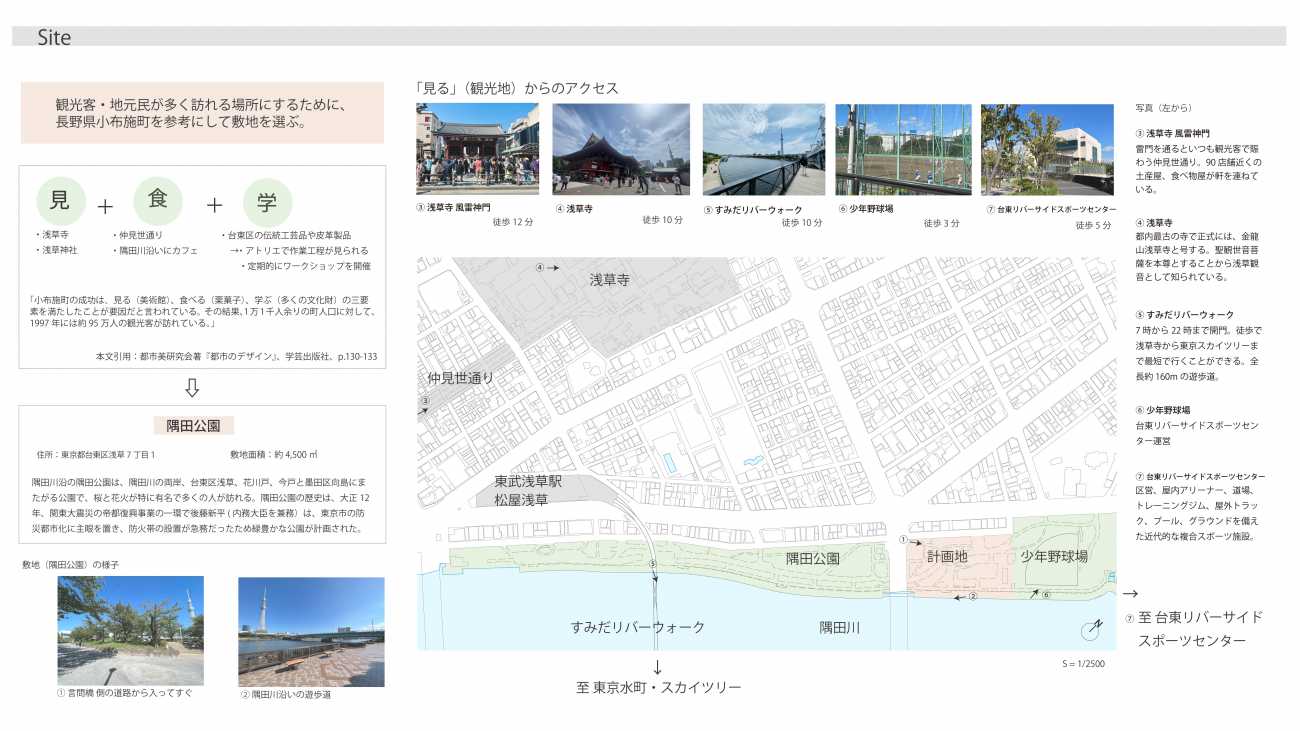Click the green 学 circle
Screen dimensions: 1300x731
(x=266, y=203)
